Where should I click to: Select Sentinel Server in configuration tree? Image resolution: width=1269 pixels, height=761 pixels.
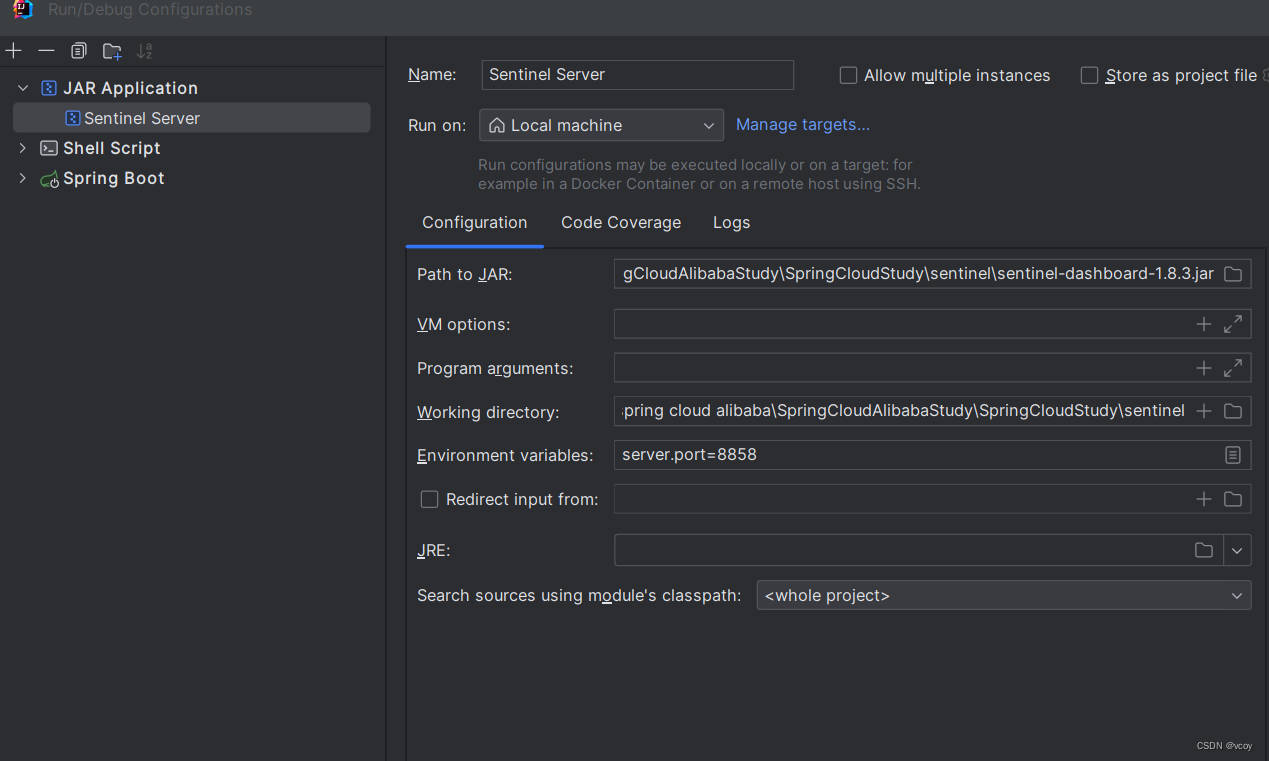coord(192,118)
